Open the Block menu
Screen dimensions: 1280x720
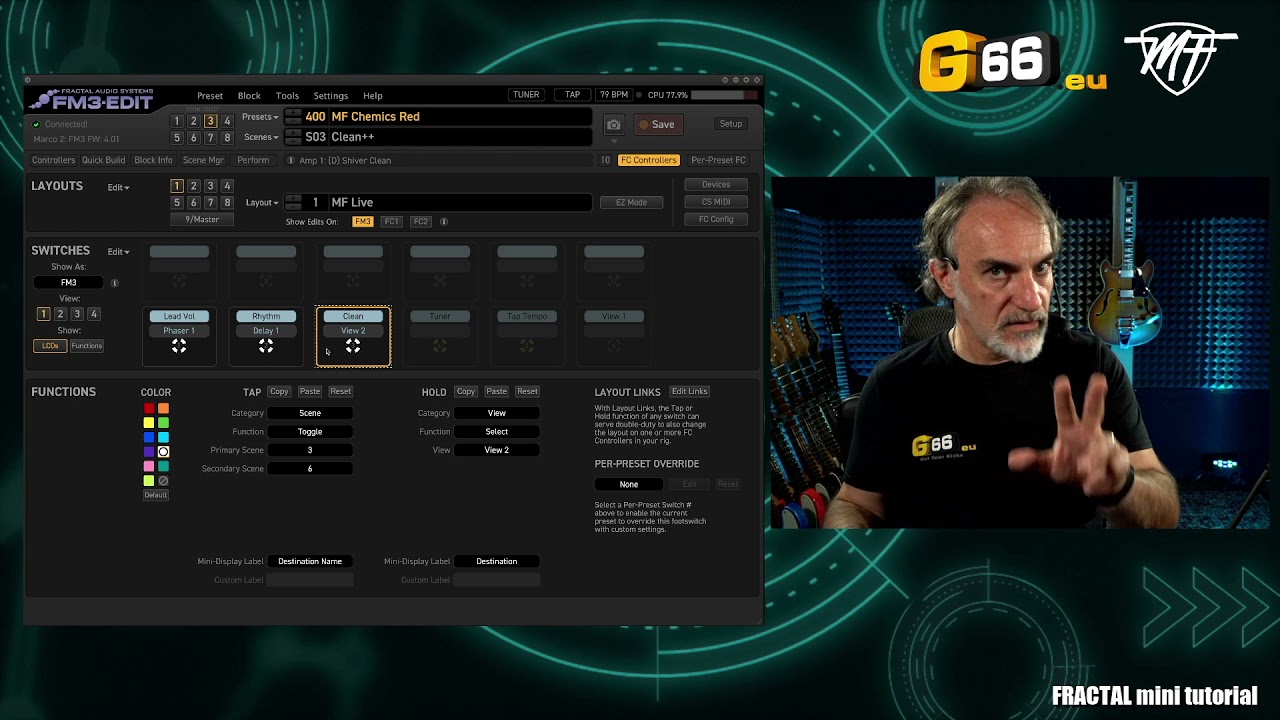click(249, 96)
